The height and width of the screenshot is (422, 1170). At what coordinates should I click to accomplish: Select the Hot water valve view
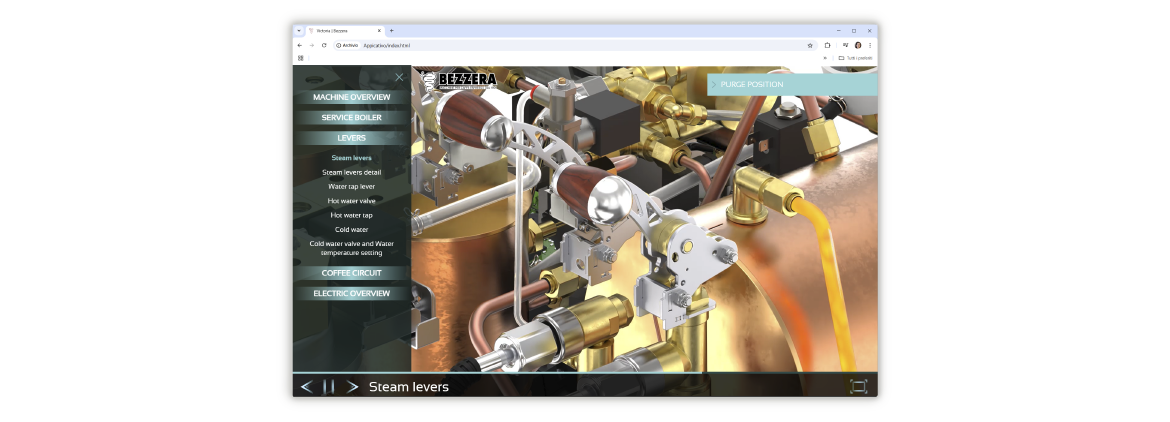(351, 201)
